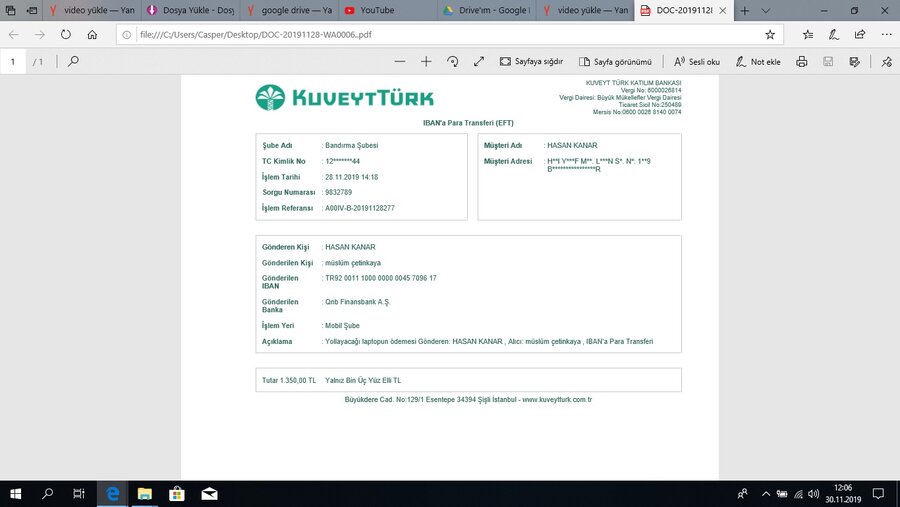Close the DOC-20191128 PDF tab
900x507 pixels.
pos(723,10)
